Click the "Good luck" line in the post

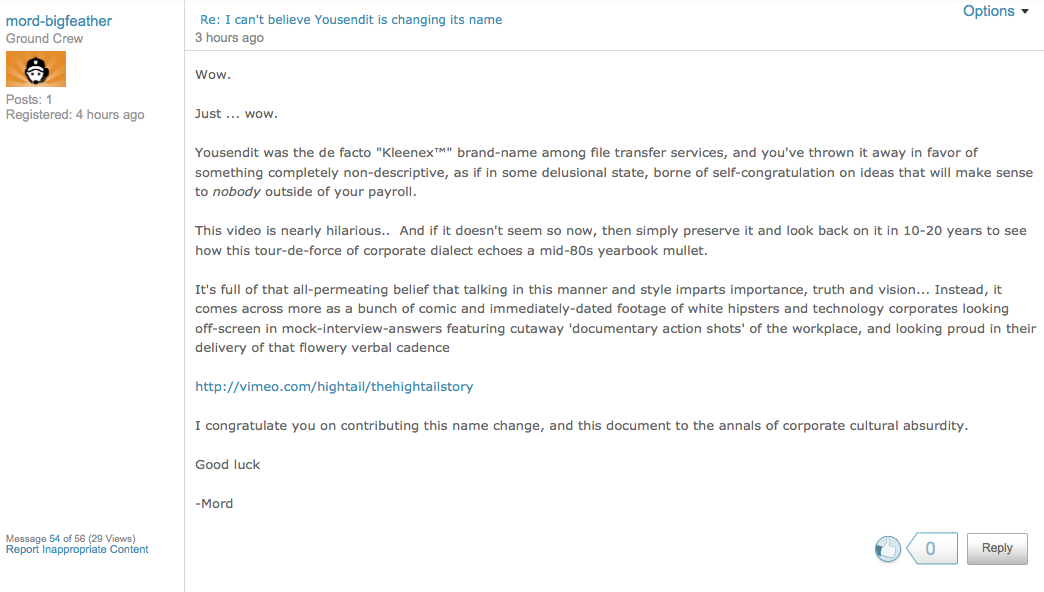pos(227,464)
